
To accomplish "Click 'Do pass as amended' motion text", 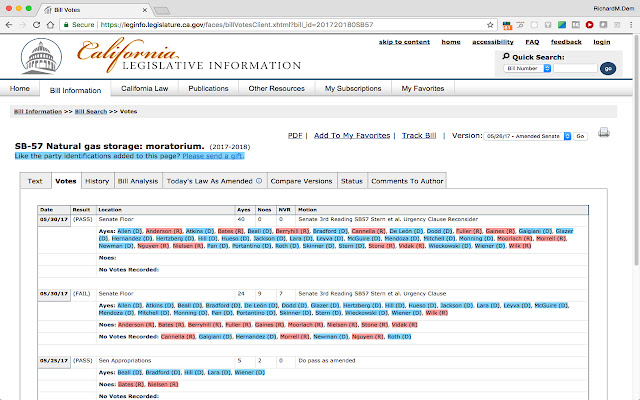I will 327,360.
